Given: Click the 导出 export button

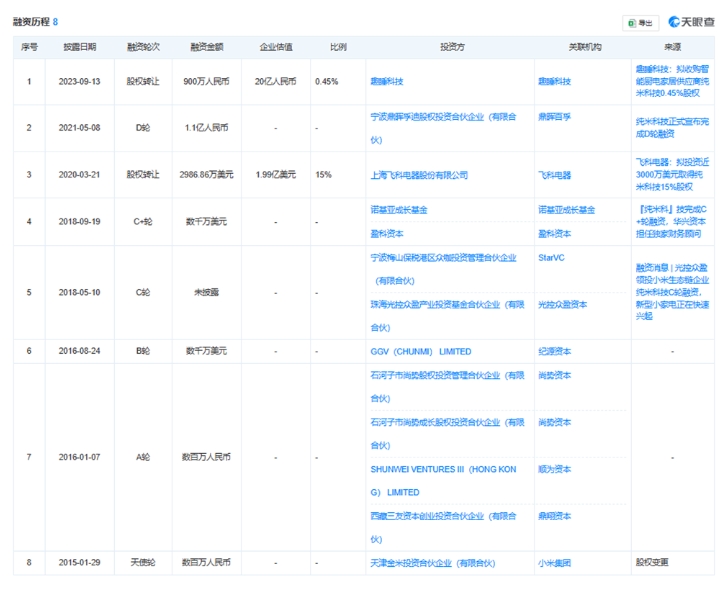Looking at the screenshot, I should tap(640, 23).
